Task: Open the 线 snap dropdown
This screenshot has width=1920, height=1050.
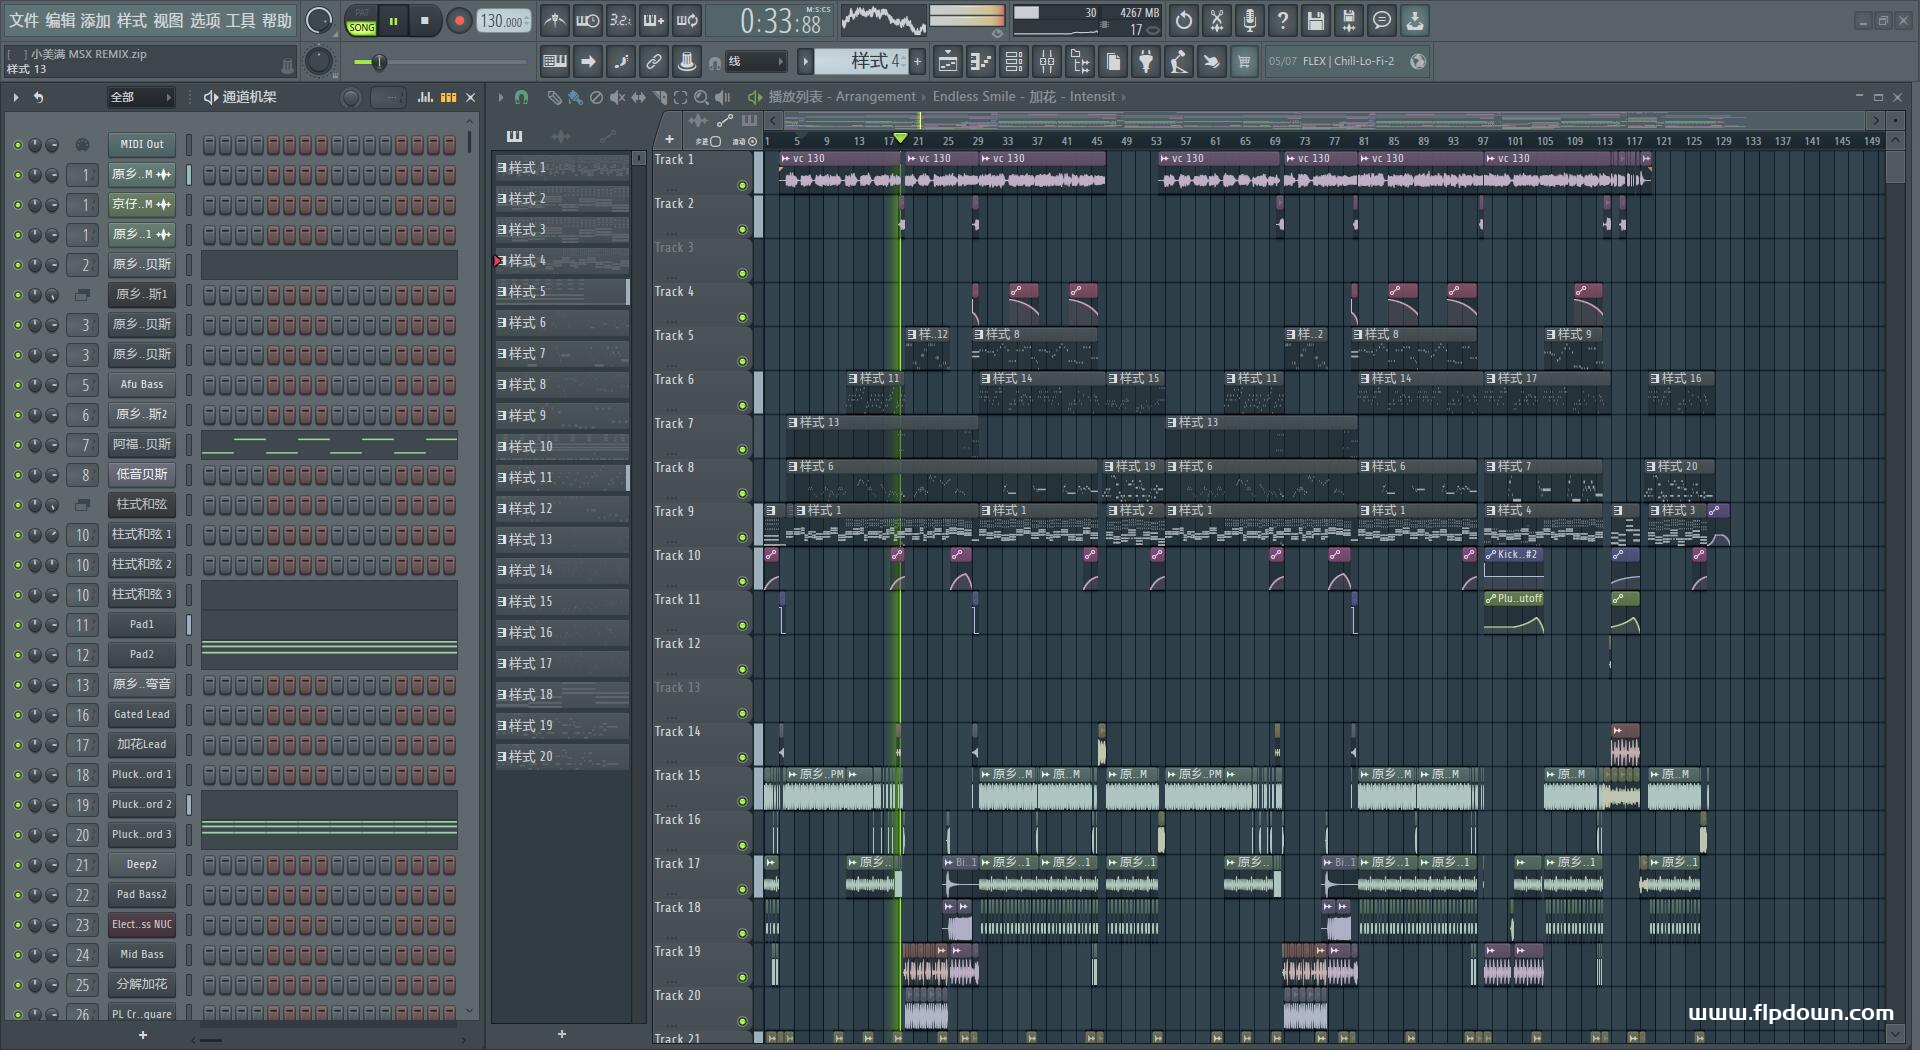Action: (755, 62)
